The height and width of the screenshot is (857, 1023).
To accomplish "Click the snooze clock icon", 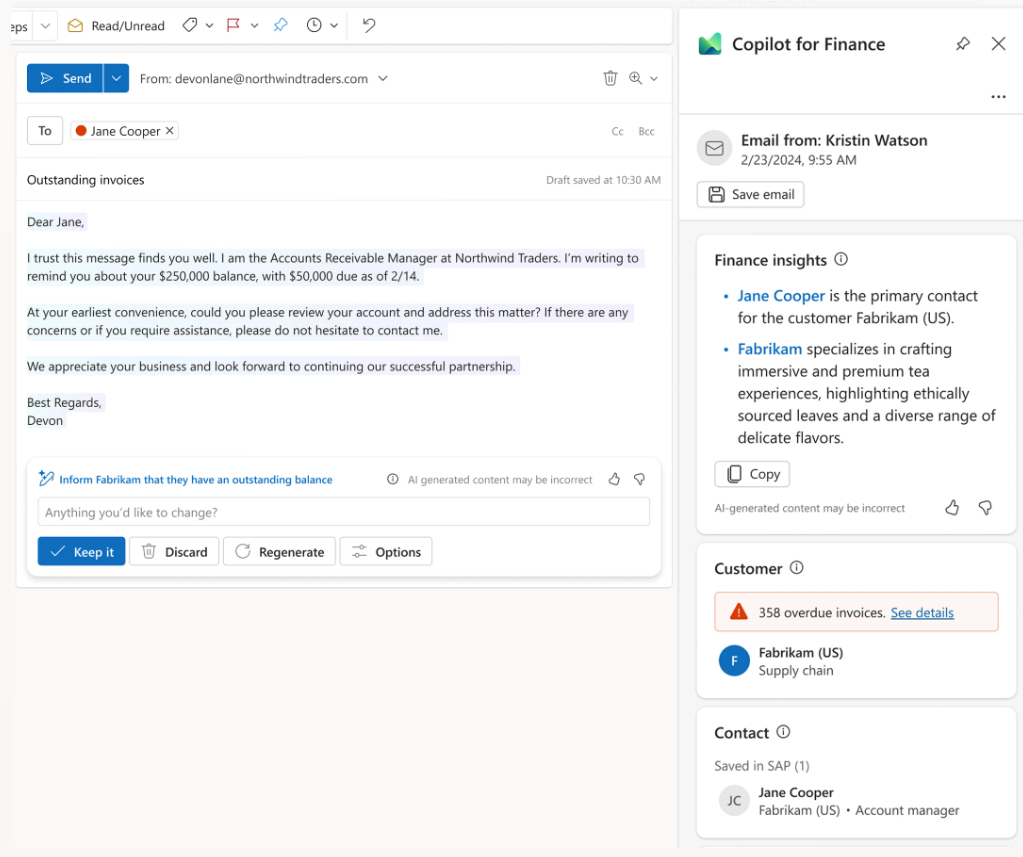I will [x=314, y=25].
